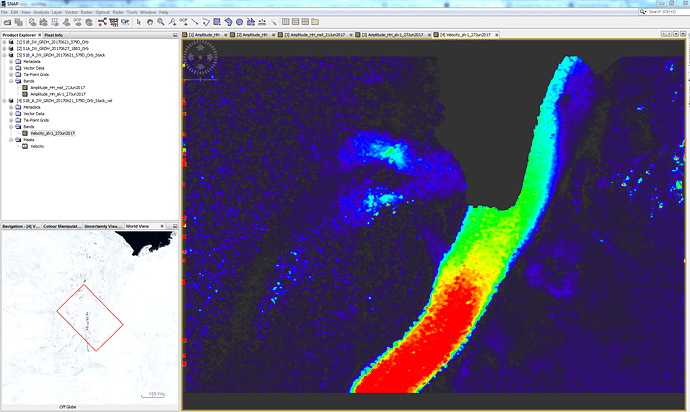Select the draw polyline tool
The height and width of the screenshot is (412, 690).
pyautogui.click(x=206, y=22)
